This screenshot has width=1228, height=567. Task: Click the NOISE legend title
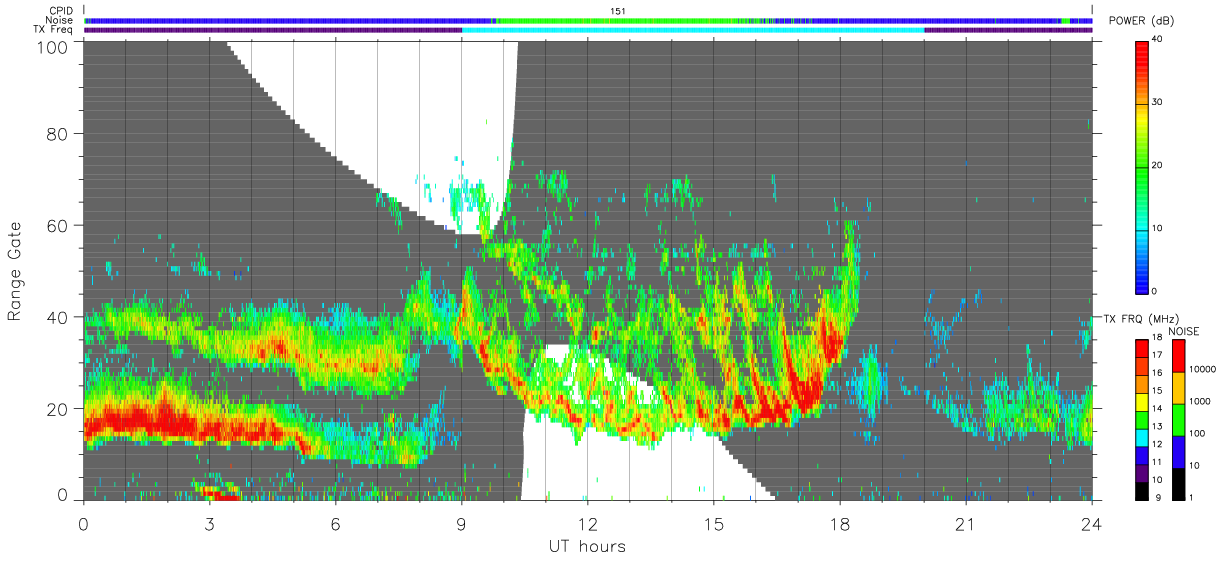(x=1185, y=330)
